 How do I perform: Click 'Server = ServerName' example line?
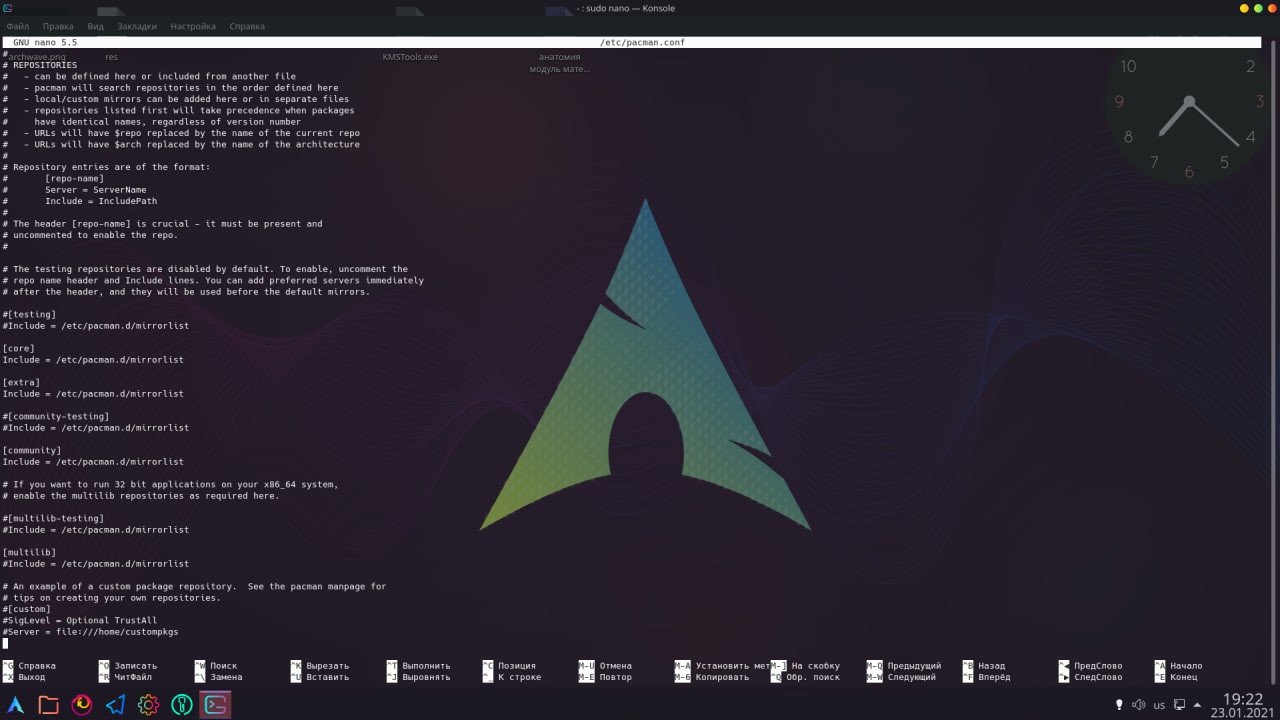pos(96,189)
